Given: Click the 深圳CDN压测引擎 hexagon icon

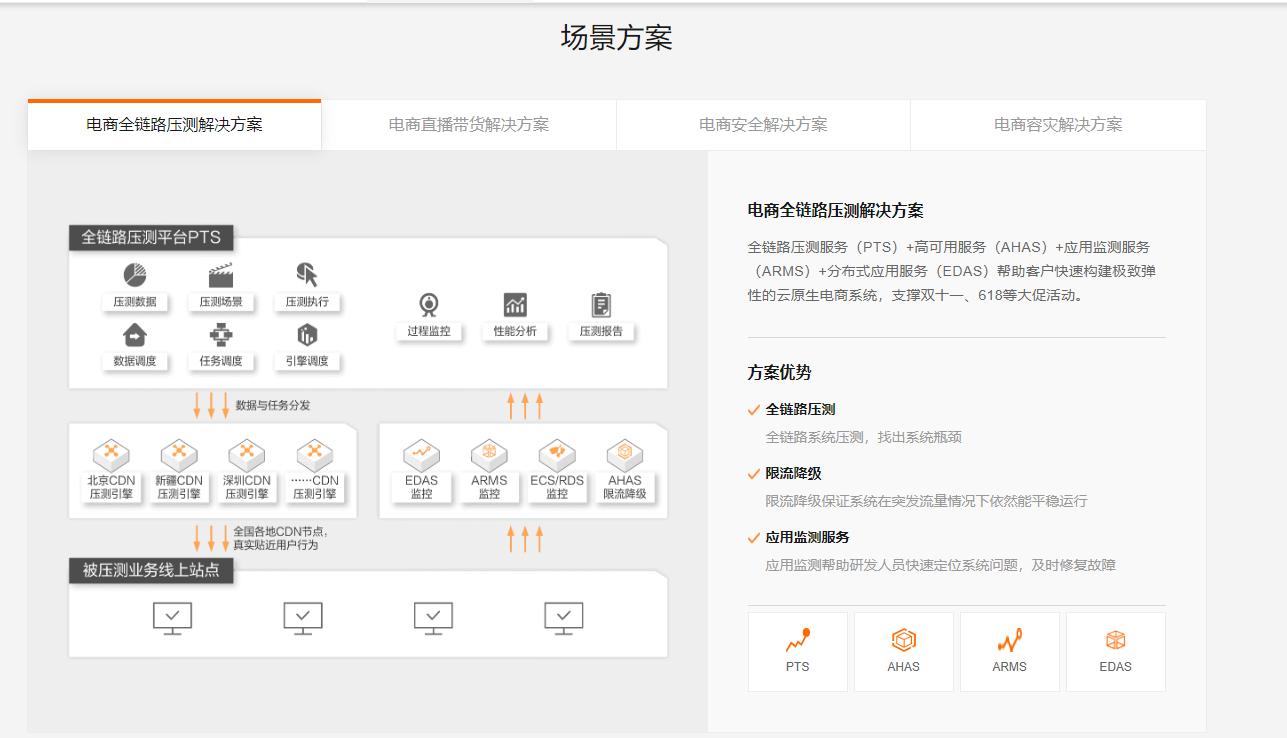Looking at the screenshot, I should tap(247, 454).
